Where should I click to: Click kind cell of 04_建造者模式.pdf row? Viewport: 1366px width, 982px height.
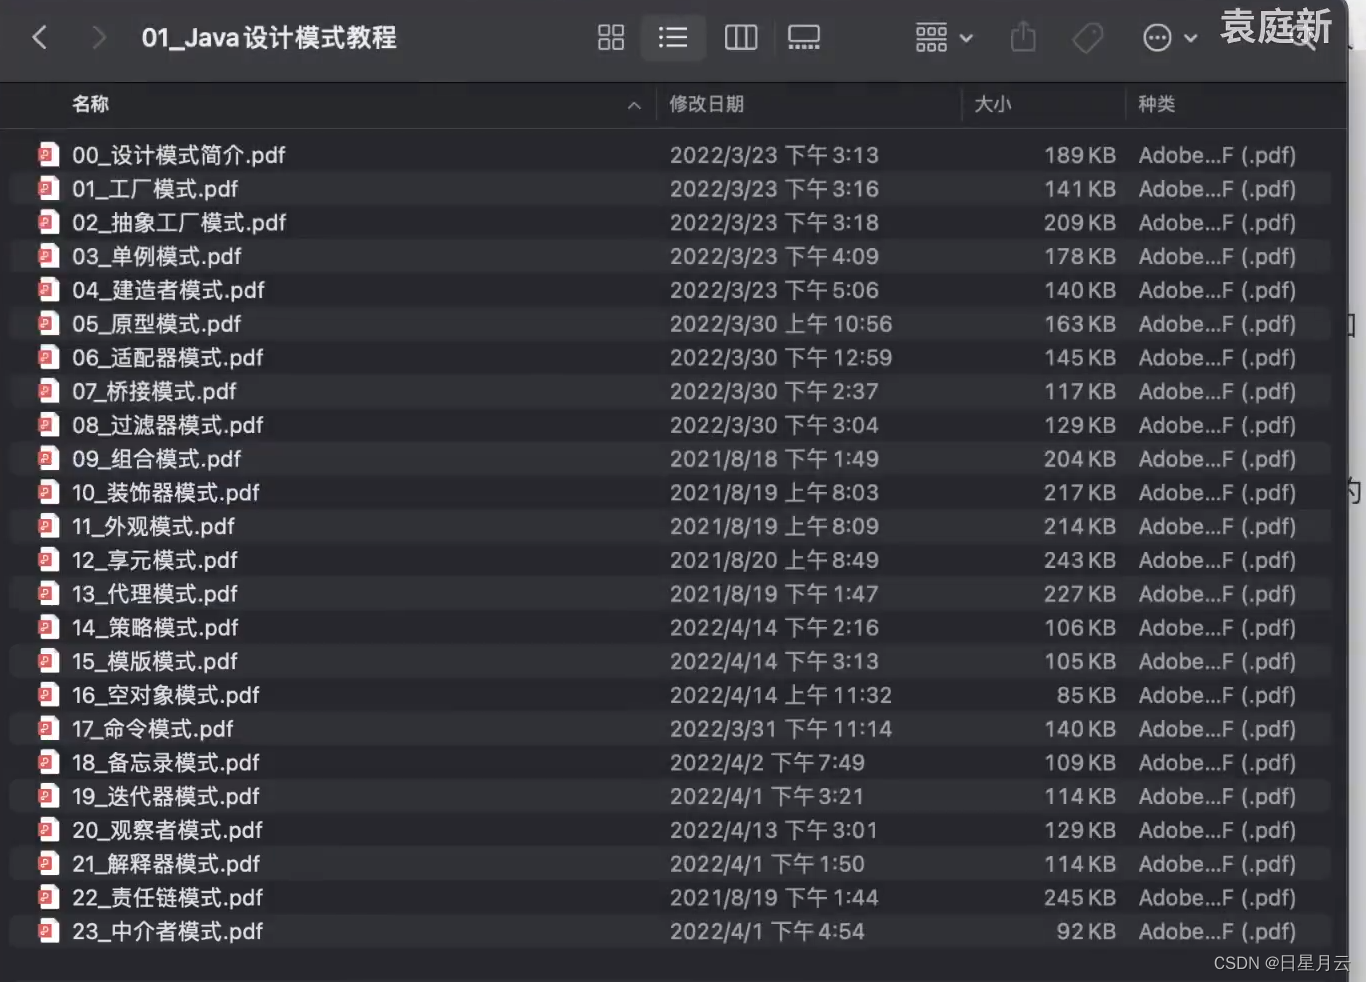pos(1217,290)
